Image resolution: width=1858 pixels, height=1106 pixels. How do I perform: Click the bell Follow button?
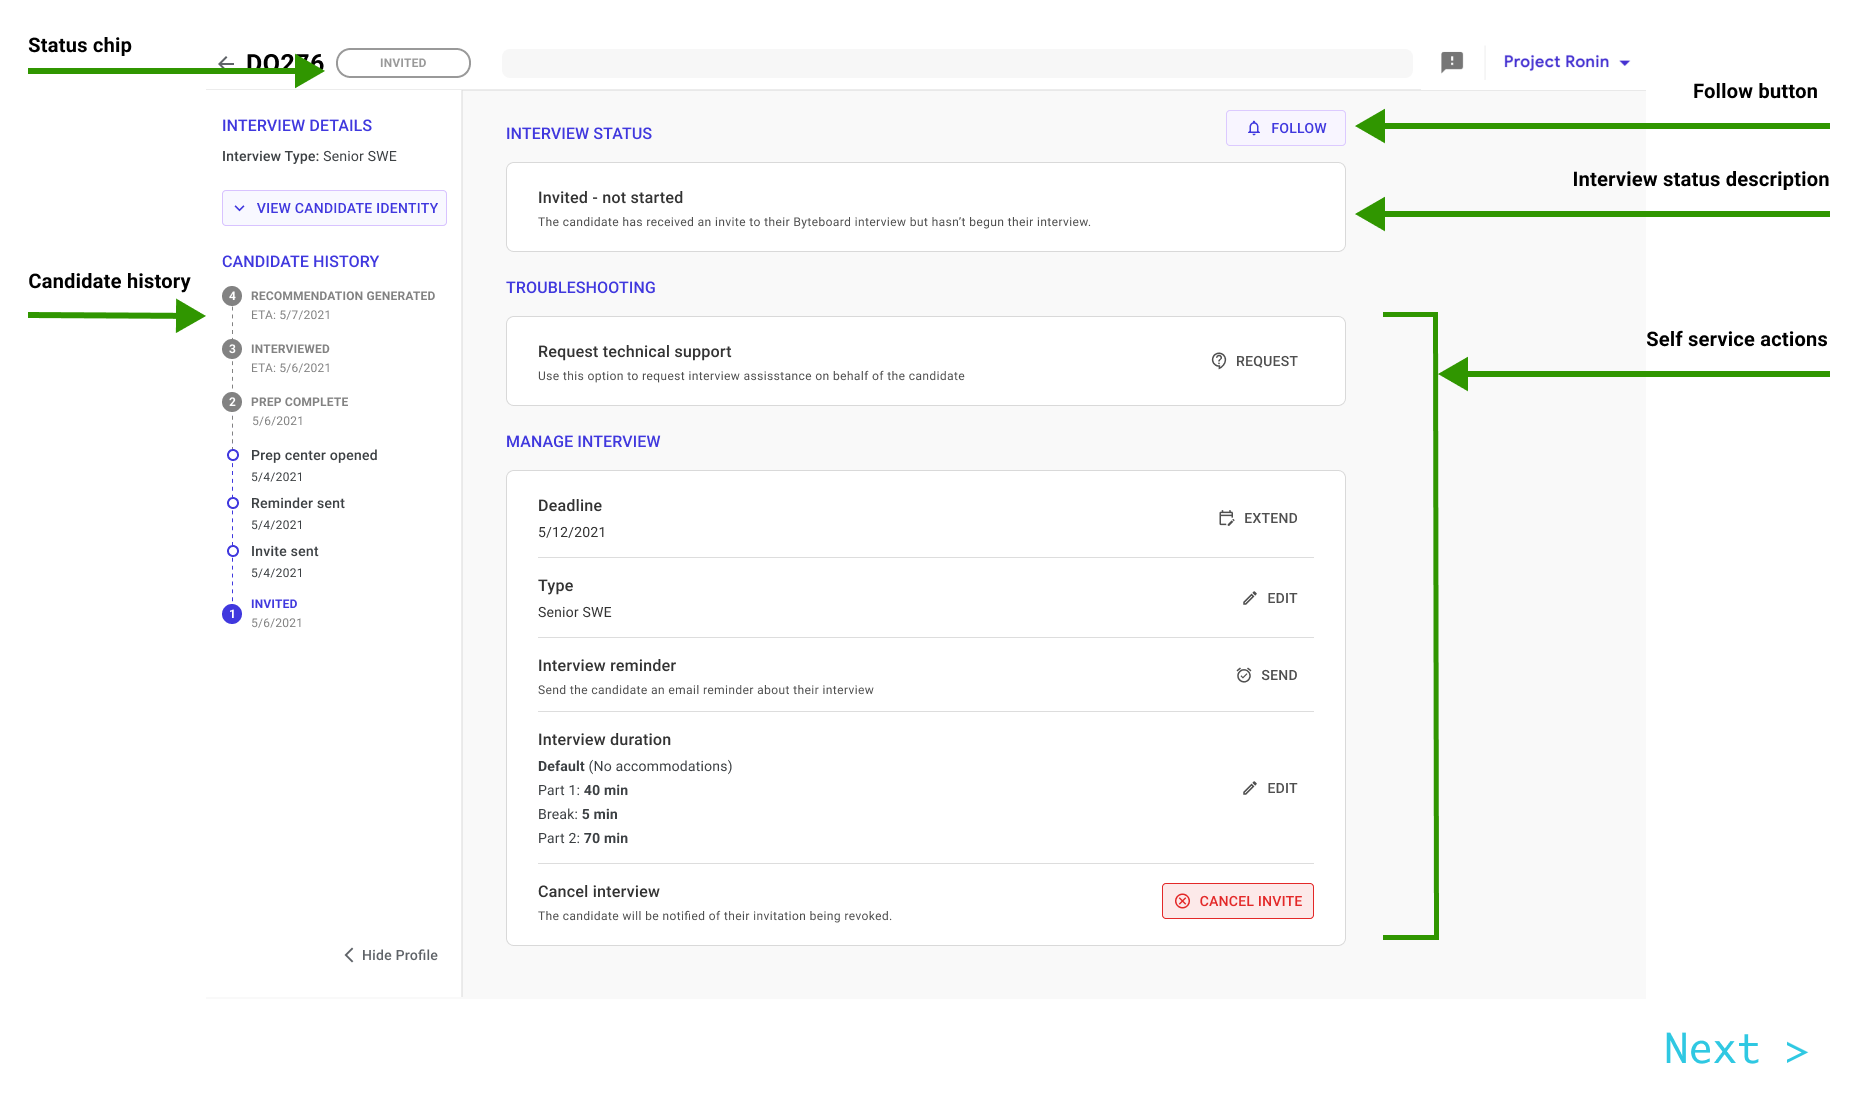pyautogui.click(x=1285, y=128)
